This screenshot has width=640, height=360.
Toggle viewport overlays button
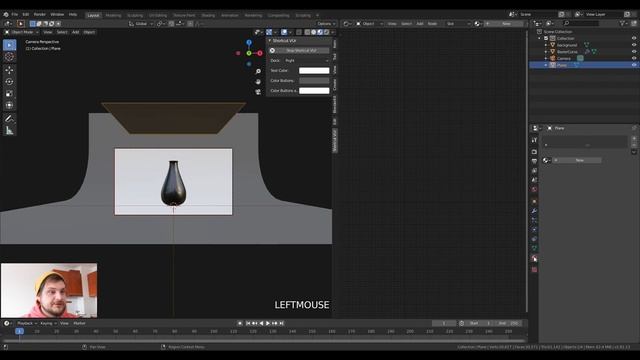coord(284,32)
